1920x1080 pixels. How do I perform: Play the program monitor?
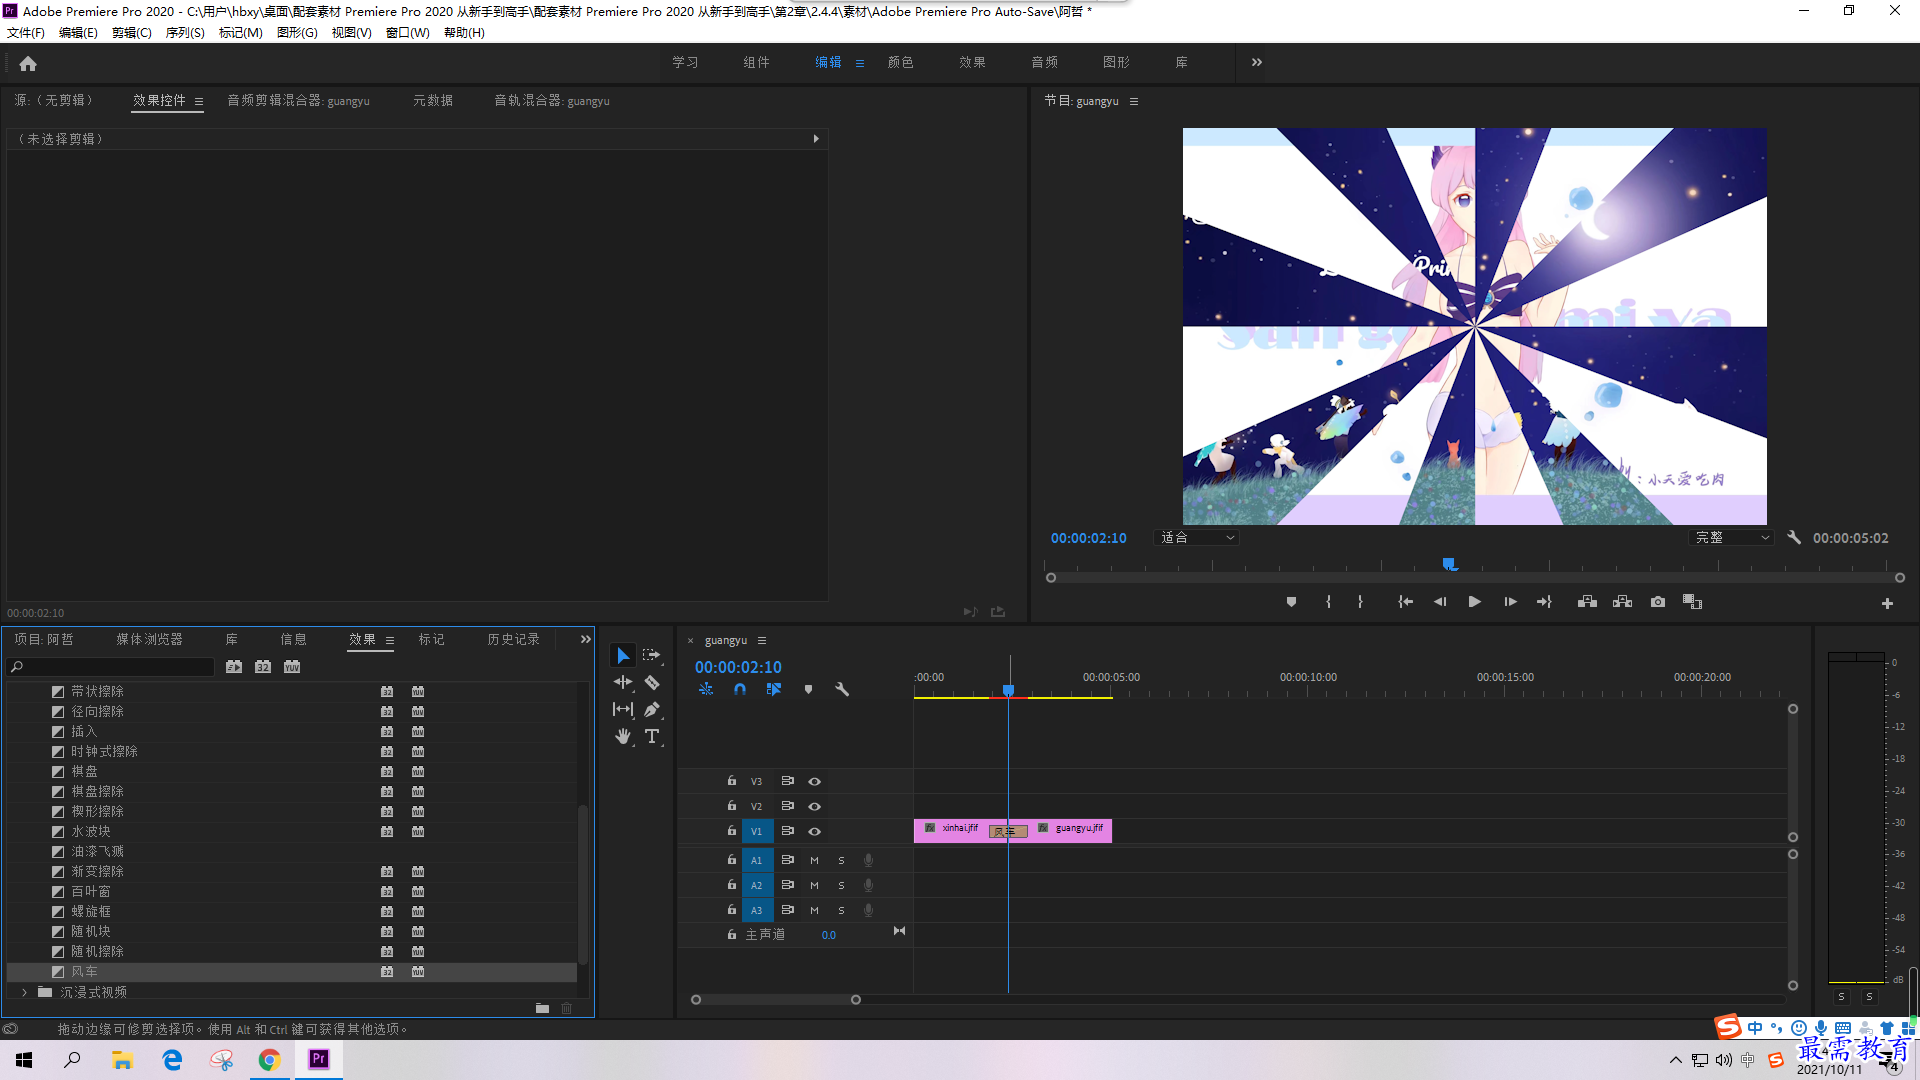[1474, 602]
